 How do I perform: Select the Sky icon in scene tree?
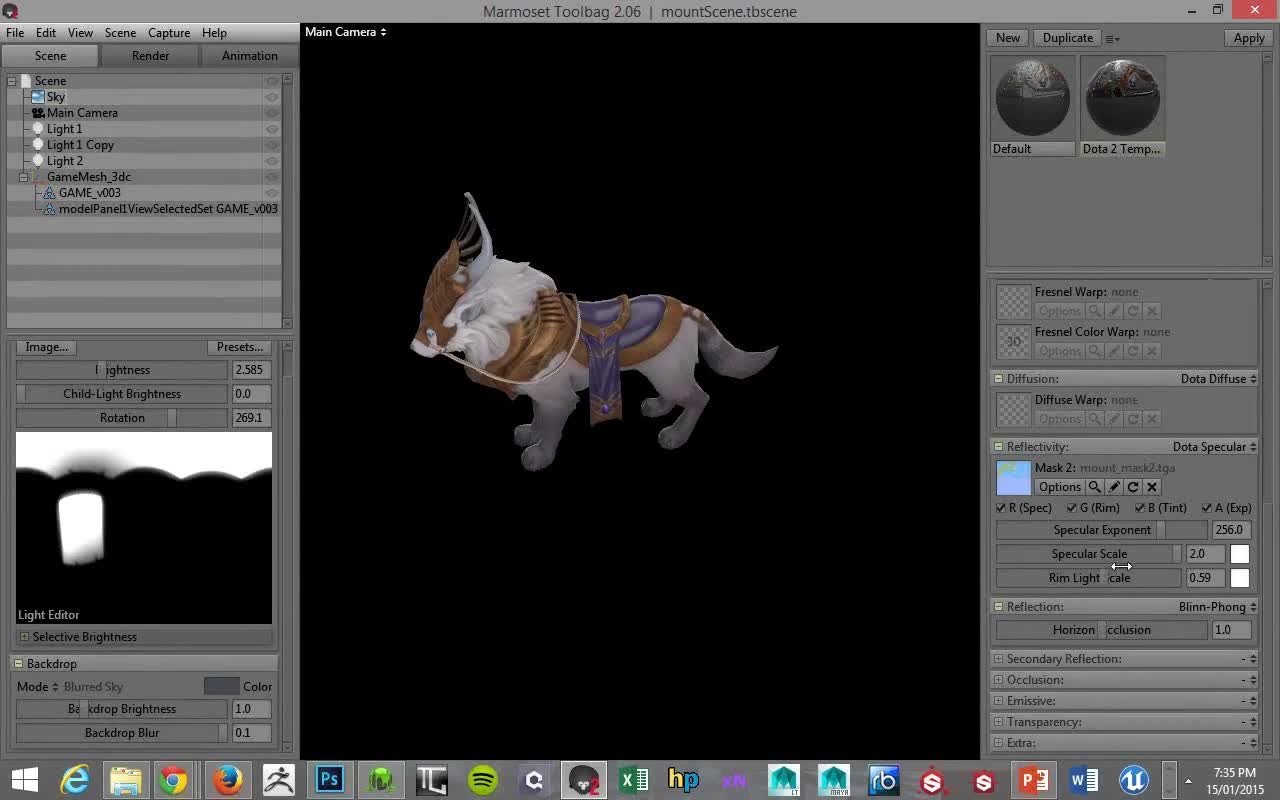pyautogui.click(x=38, y=97)
